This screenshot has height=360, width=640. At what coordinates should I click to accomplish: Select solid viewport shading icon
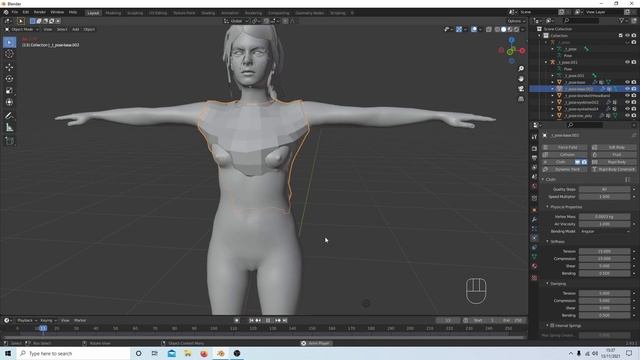click(x=503, y=29)
